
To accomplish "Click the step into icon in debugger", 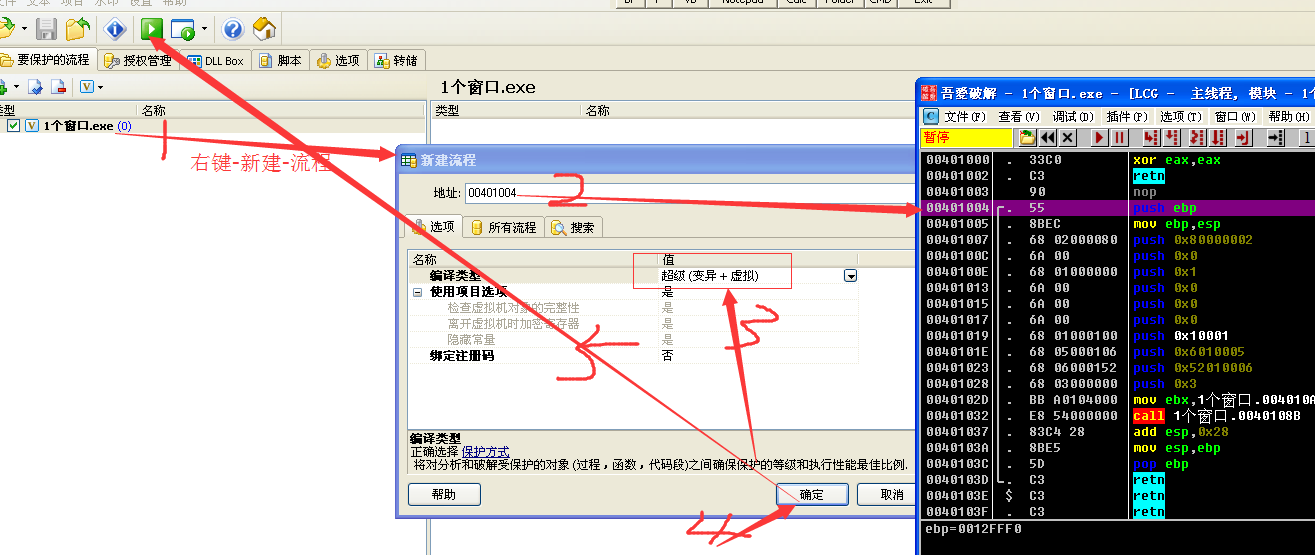I will click(1151, 137).
